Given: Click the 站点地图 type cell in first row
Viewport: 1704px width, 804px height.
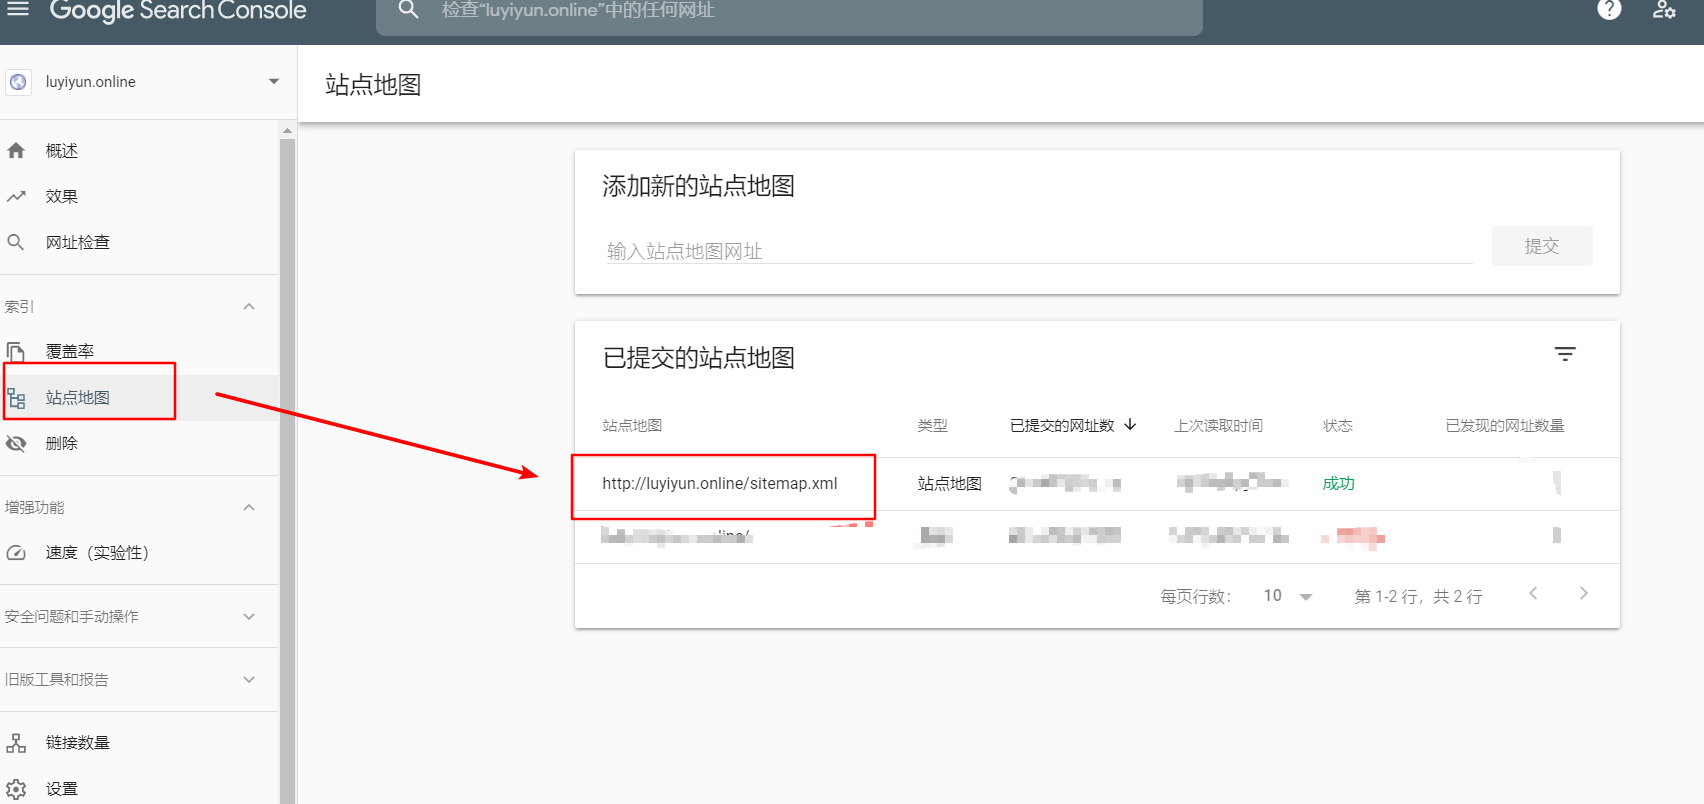Looking at the screenshot, I should pyautogui.click(x=949, y=484).
